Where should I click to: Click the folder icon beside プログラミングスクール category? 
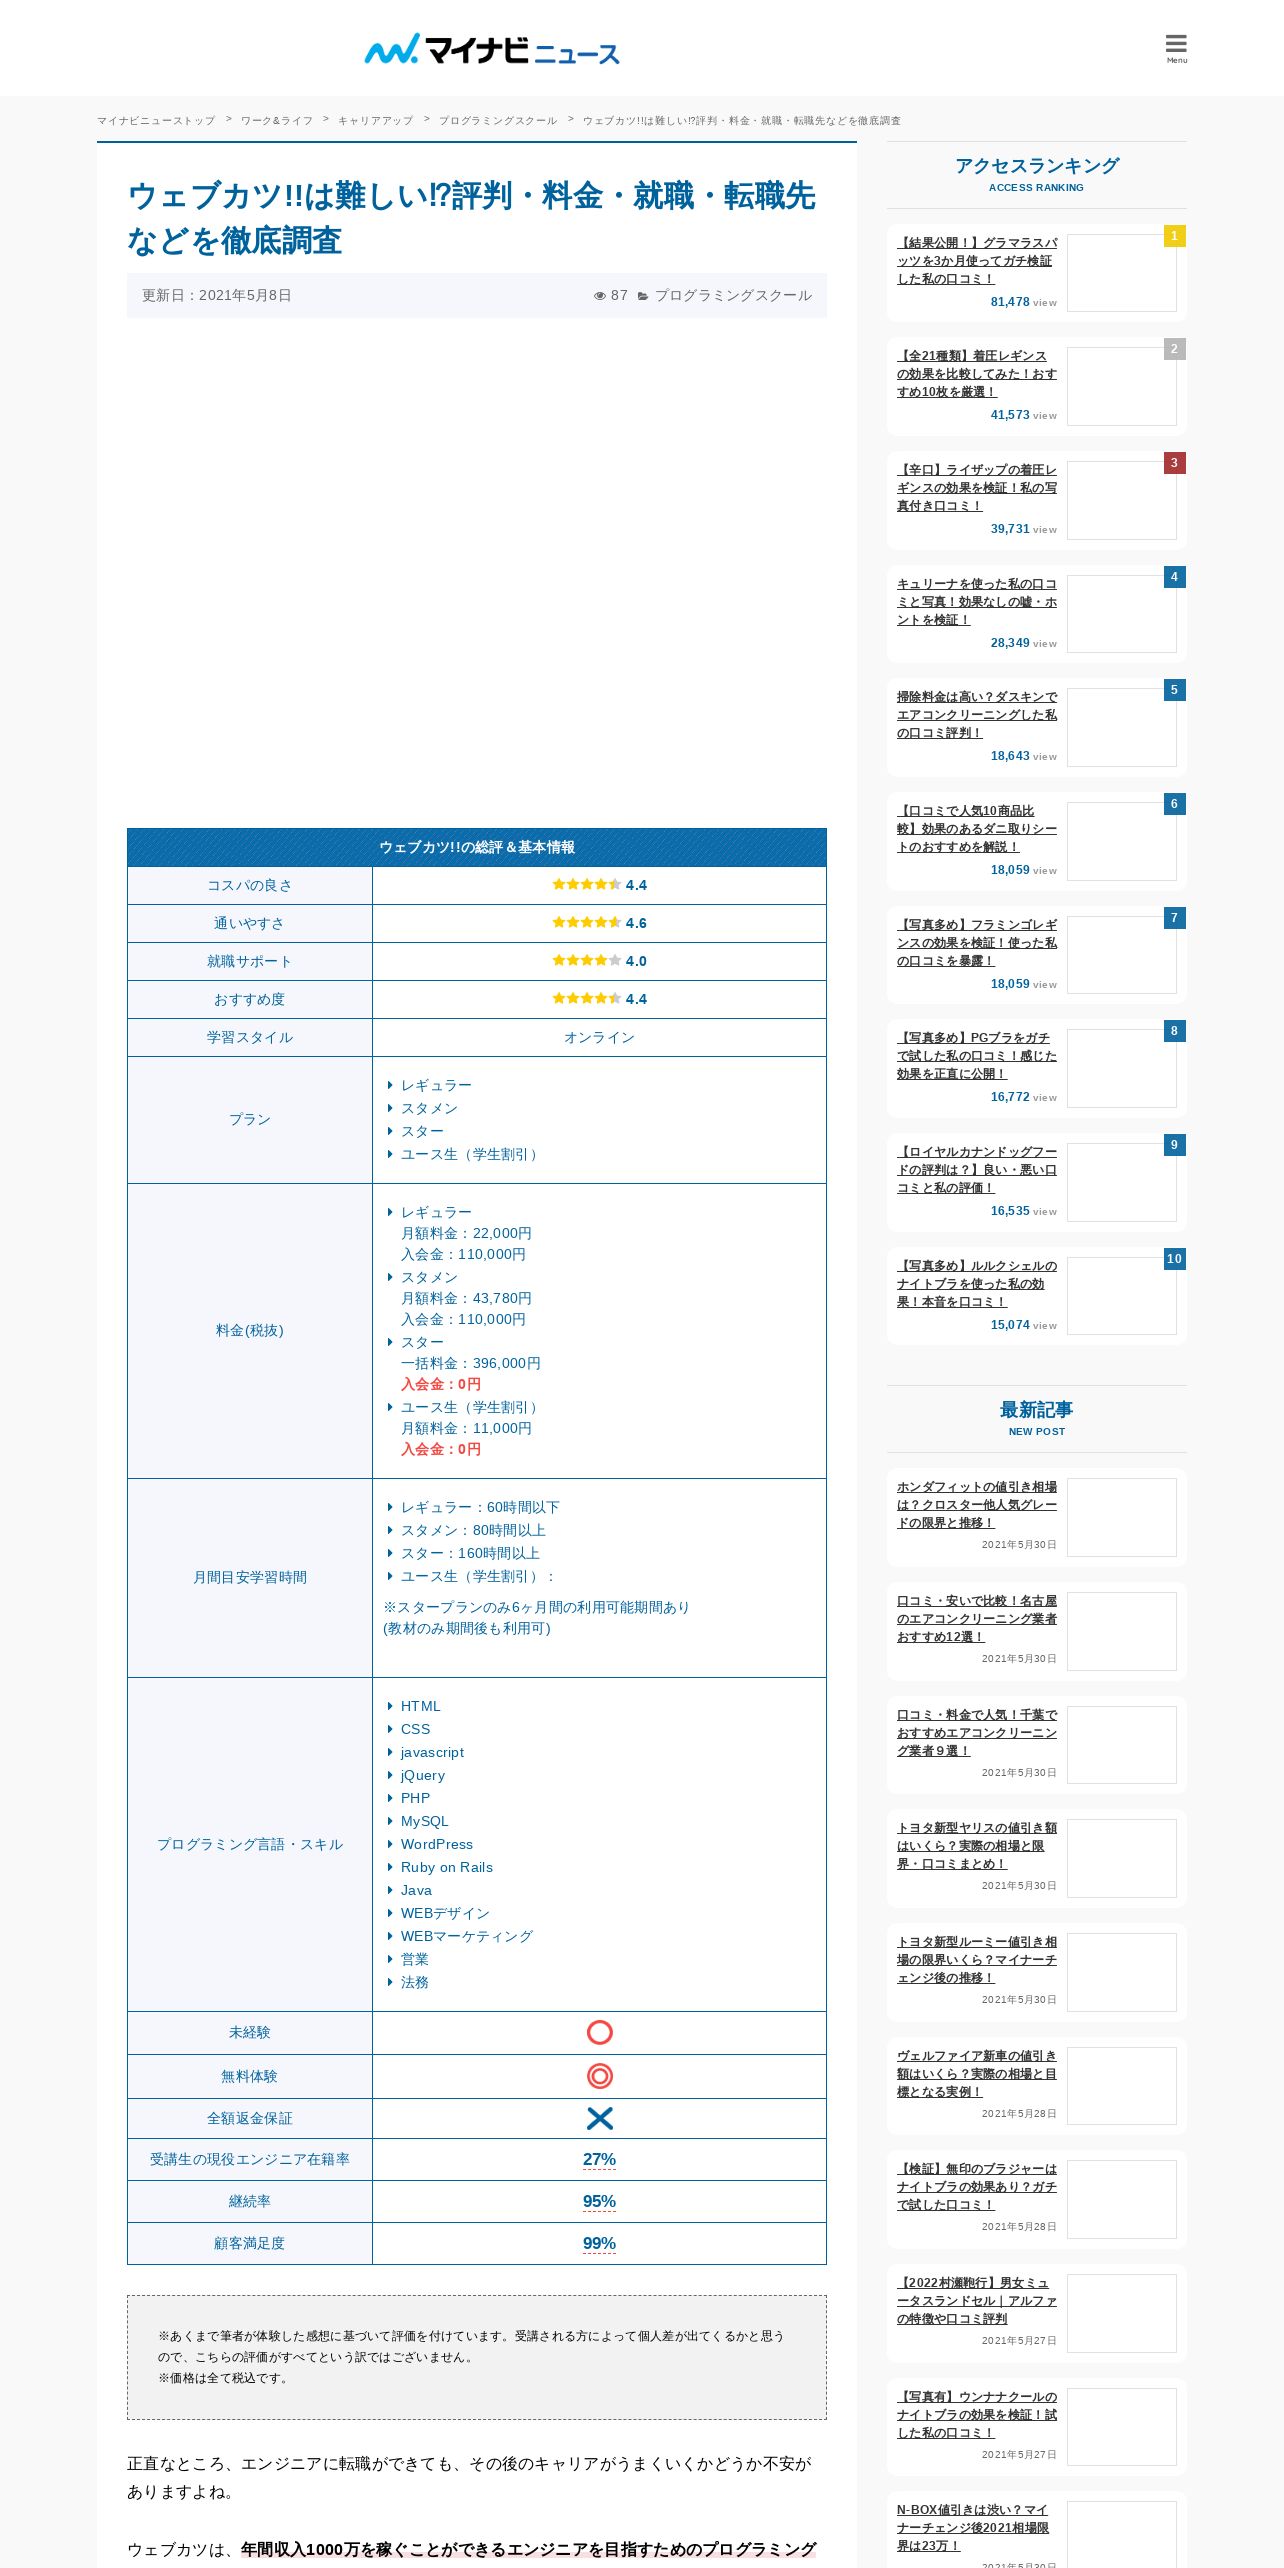tap(643, 296)
